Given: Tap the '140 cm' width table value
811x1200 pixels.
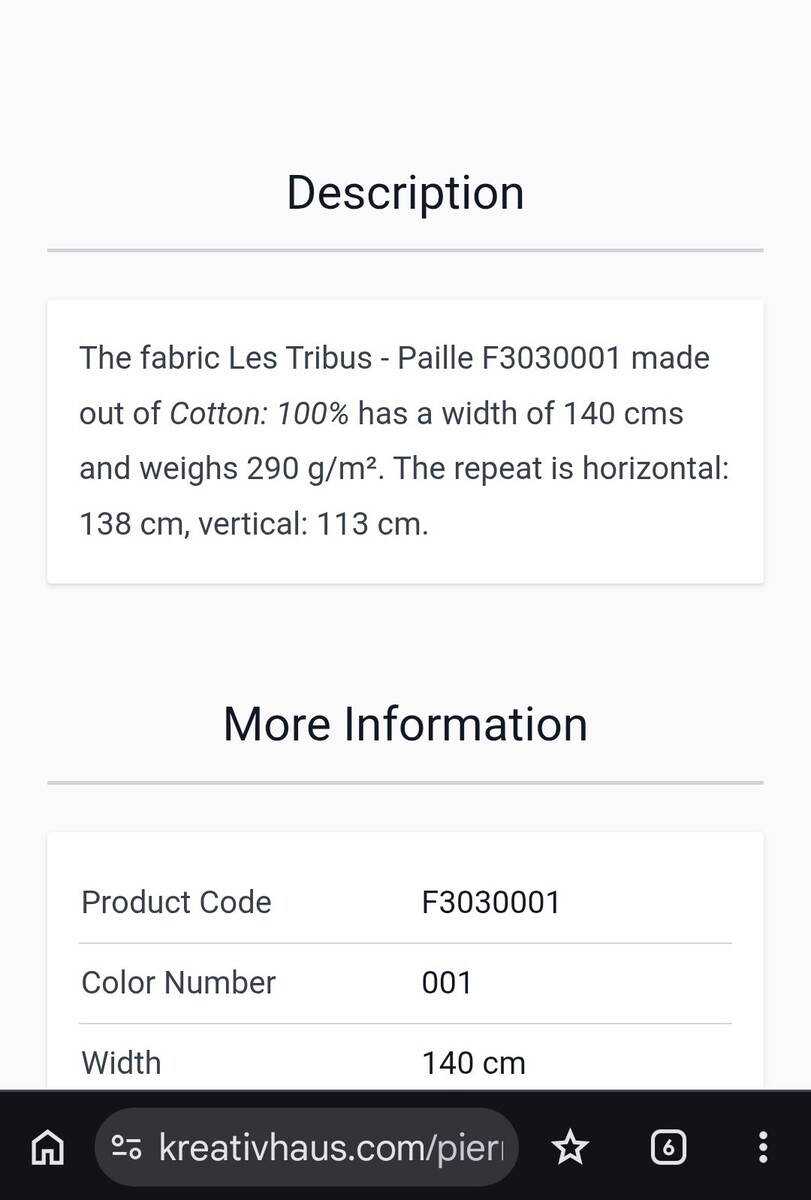Looking at the screenshot, I should (473, 1062).
